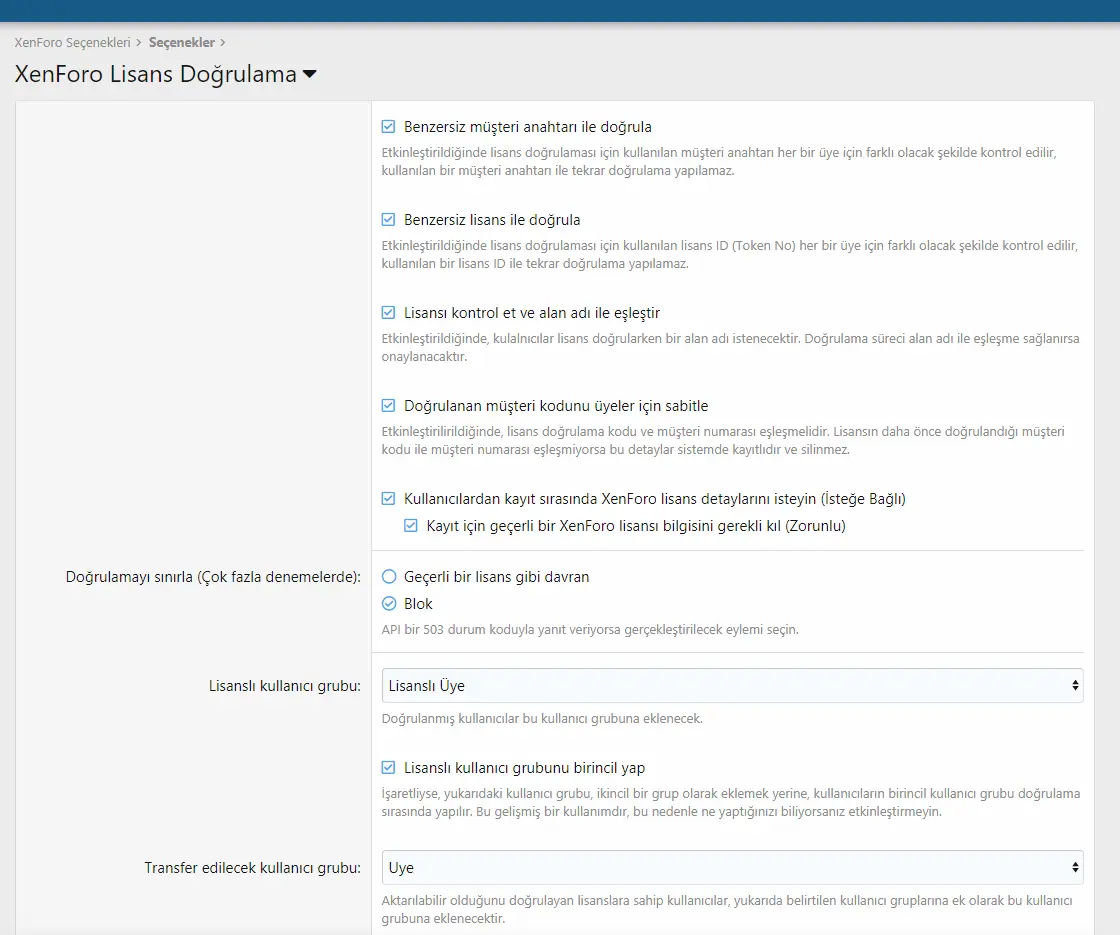
Task: Open 'Lisanslı kullanıcı grubu' dropdown
Action: pos(732,686)
